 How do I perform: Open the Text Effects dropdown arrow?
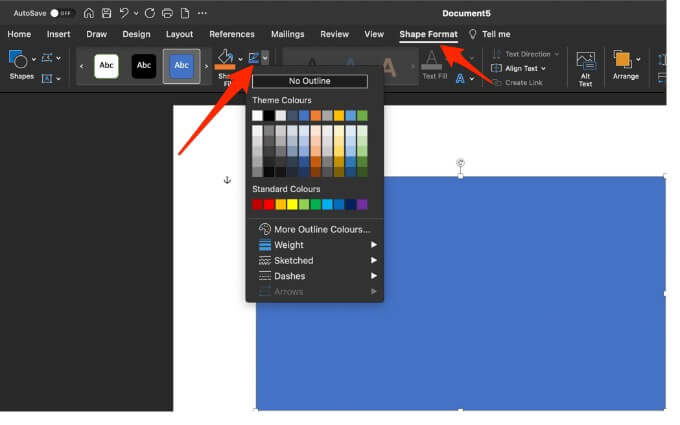[x=472, y=79]
